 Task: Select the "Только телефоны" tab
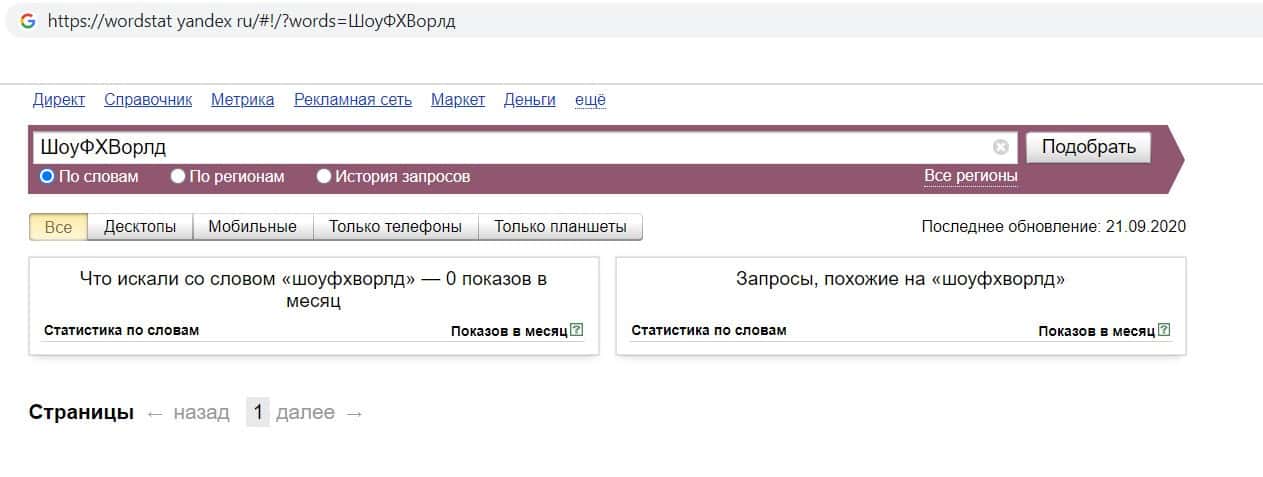(x=395, y=227)
